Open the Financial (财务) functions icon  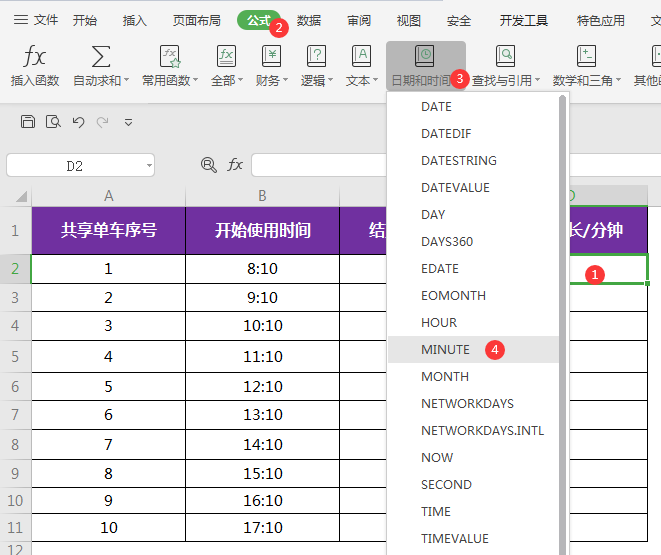pyautogui.click(x=271, y=56)
